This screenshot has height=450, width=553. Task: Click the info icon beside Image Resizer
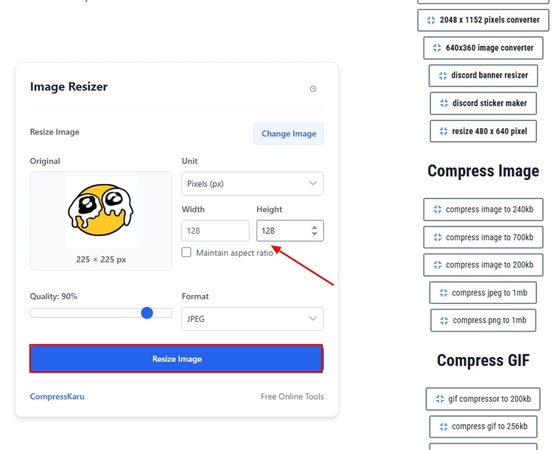[x=313, y=89]
